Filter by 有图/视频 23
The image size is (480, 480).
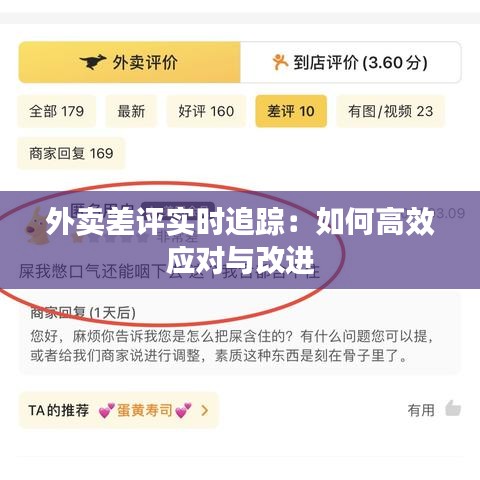tap(390, 111)
